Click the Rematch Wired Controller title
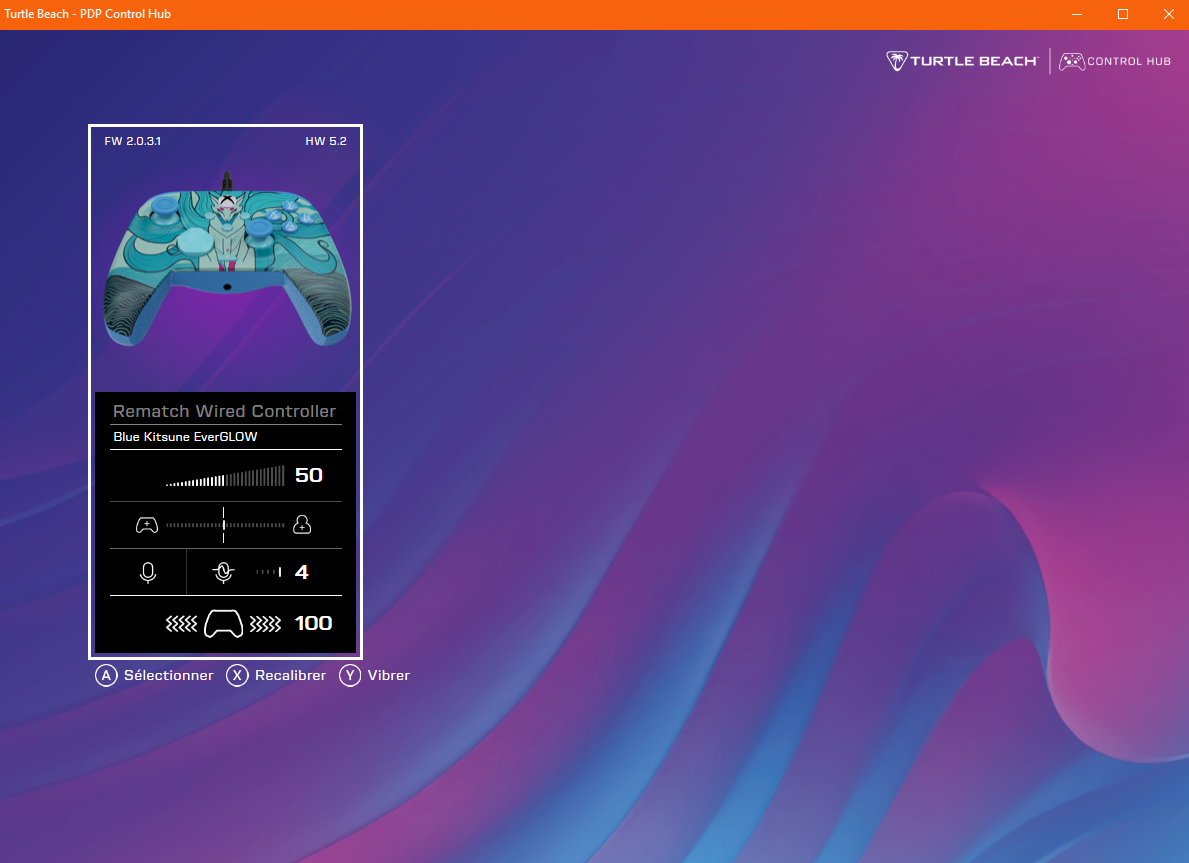 point(225,411)
